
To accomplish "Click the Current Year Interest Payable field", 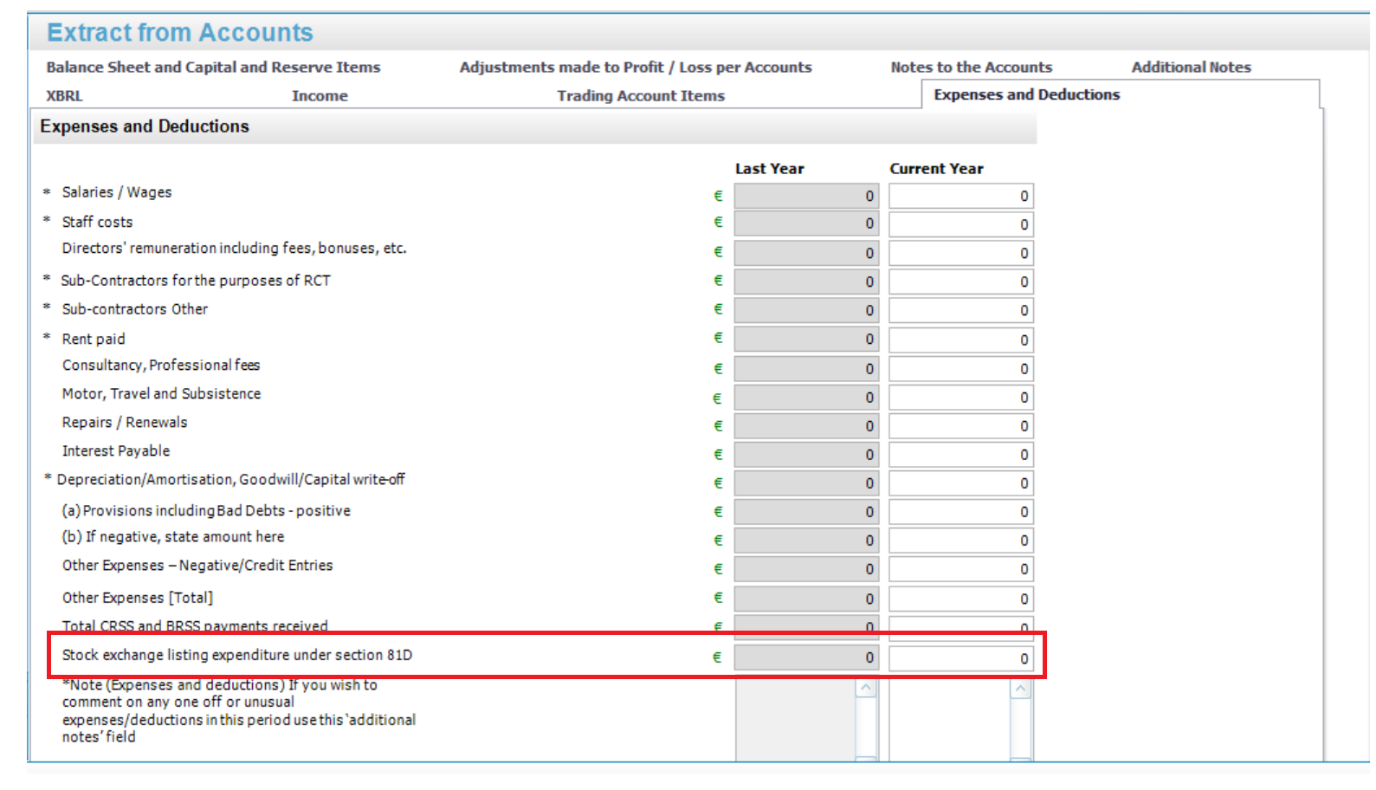I will (961, 455).
